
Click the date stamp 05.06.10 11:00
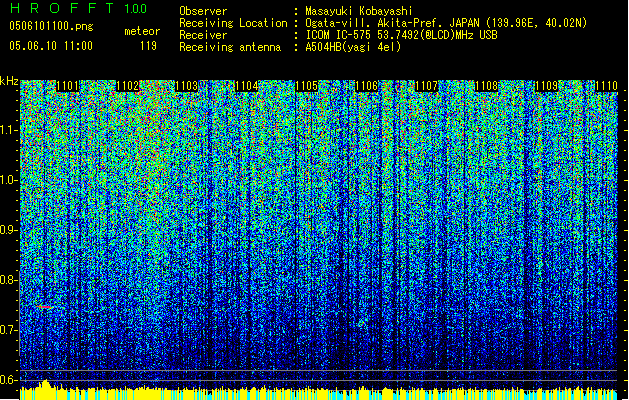pyautogui.click(x=51, y=46)
